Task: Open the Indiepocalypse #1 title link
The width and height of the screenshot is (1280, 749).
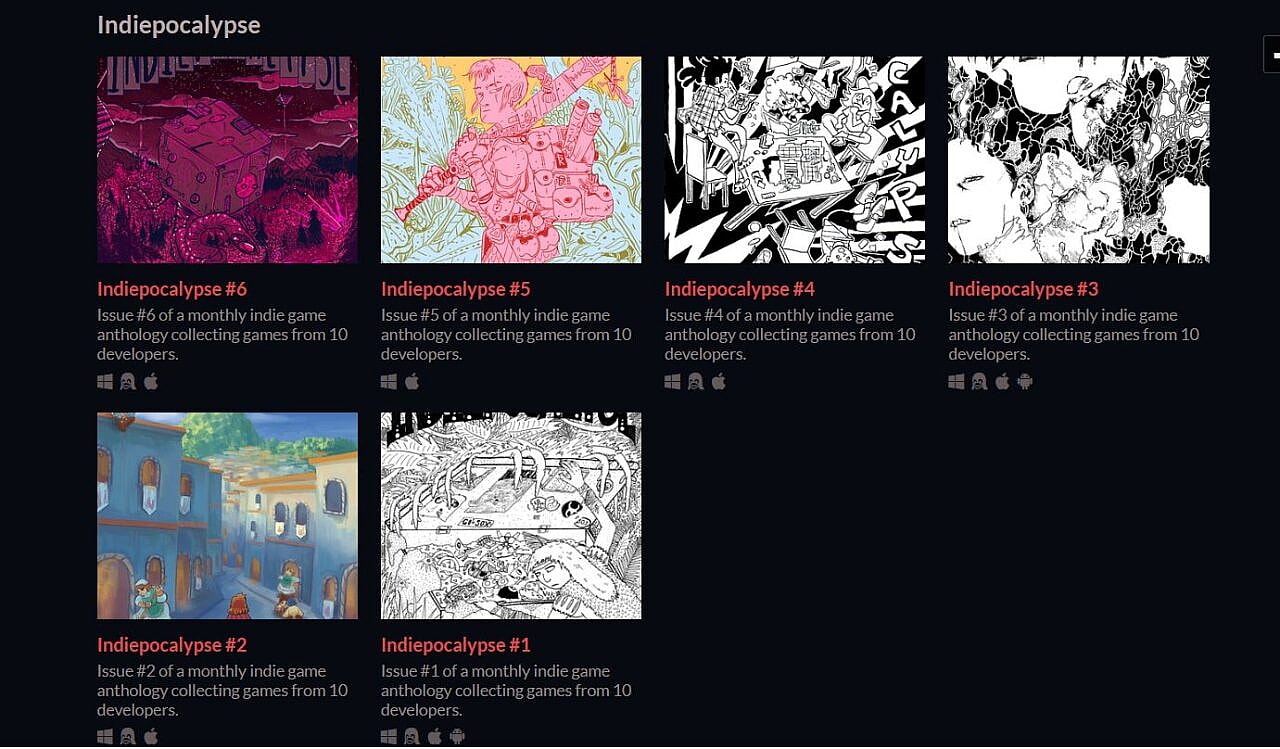Action: [x=456, y=645]
